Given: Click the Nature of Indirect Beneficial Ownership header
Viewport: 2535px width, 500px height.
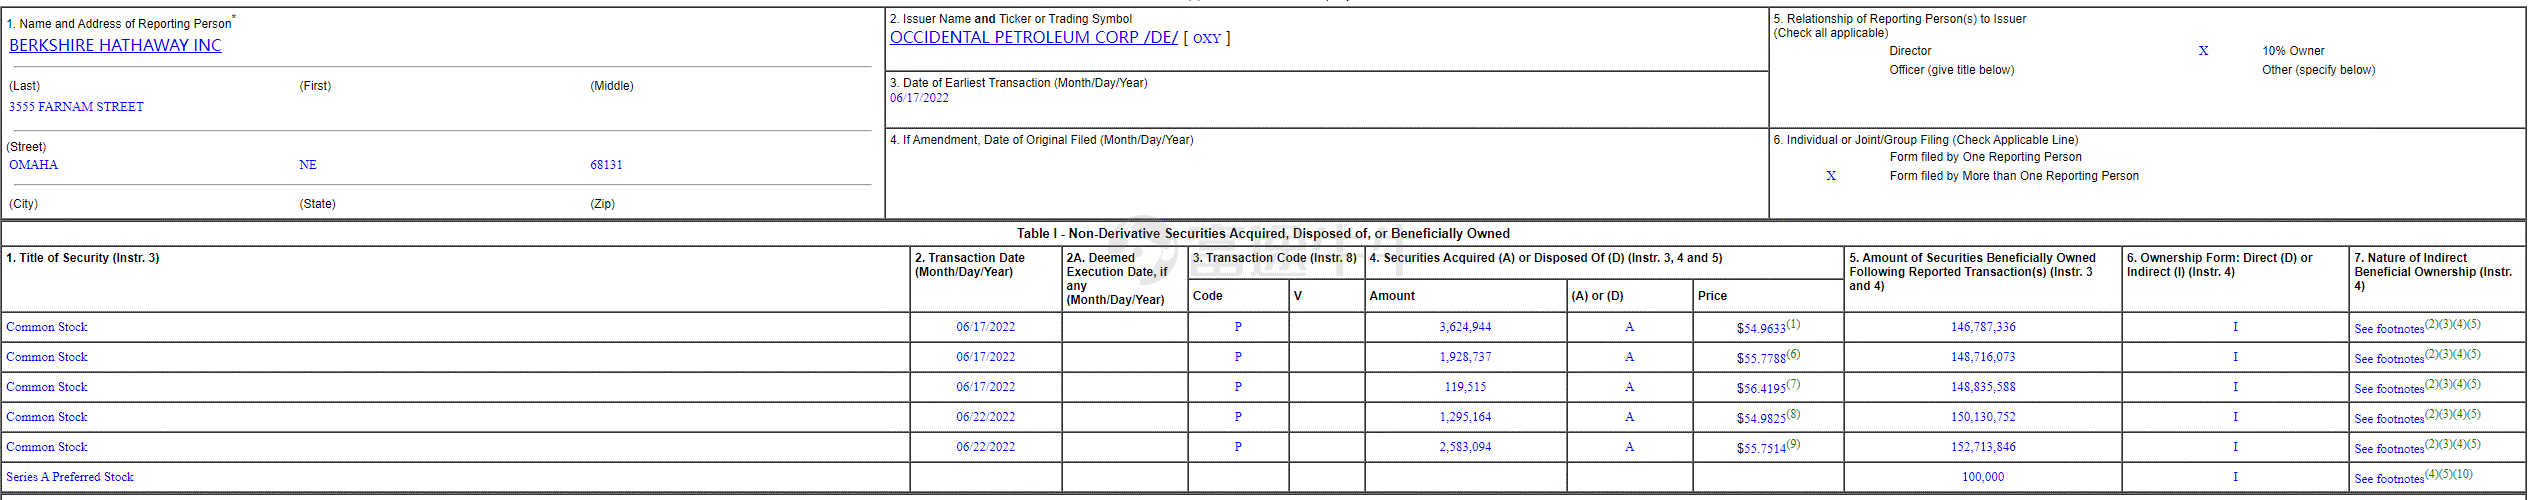Looking at the screenshot, I should tap(2433, 272).
